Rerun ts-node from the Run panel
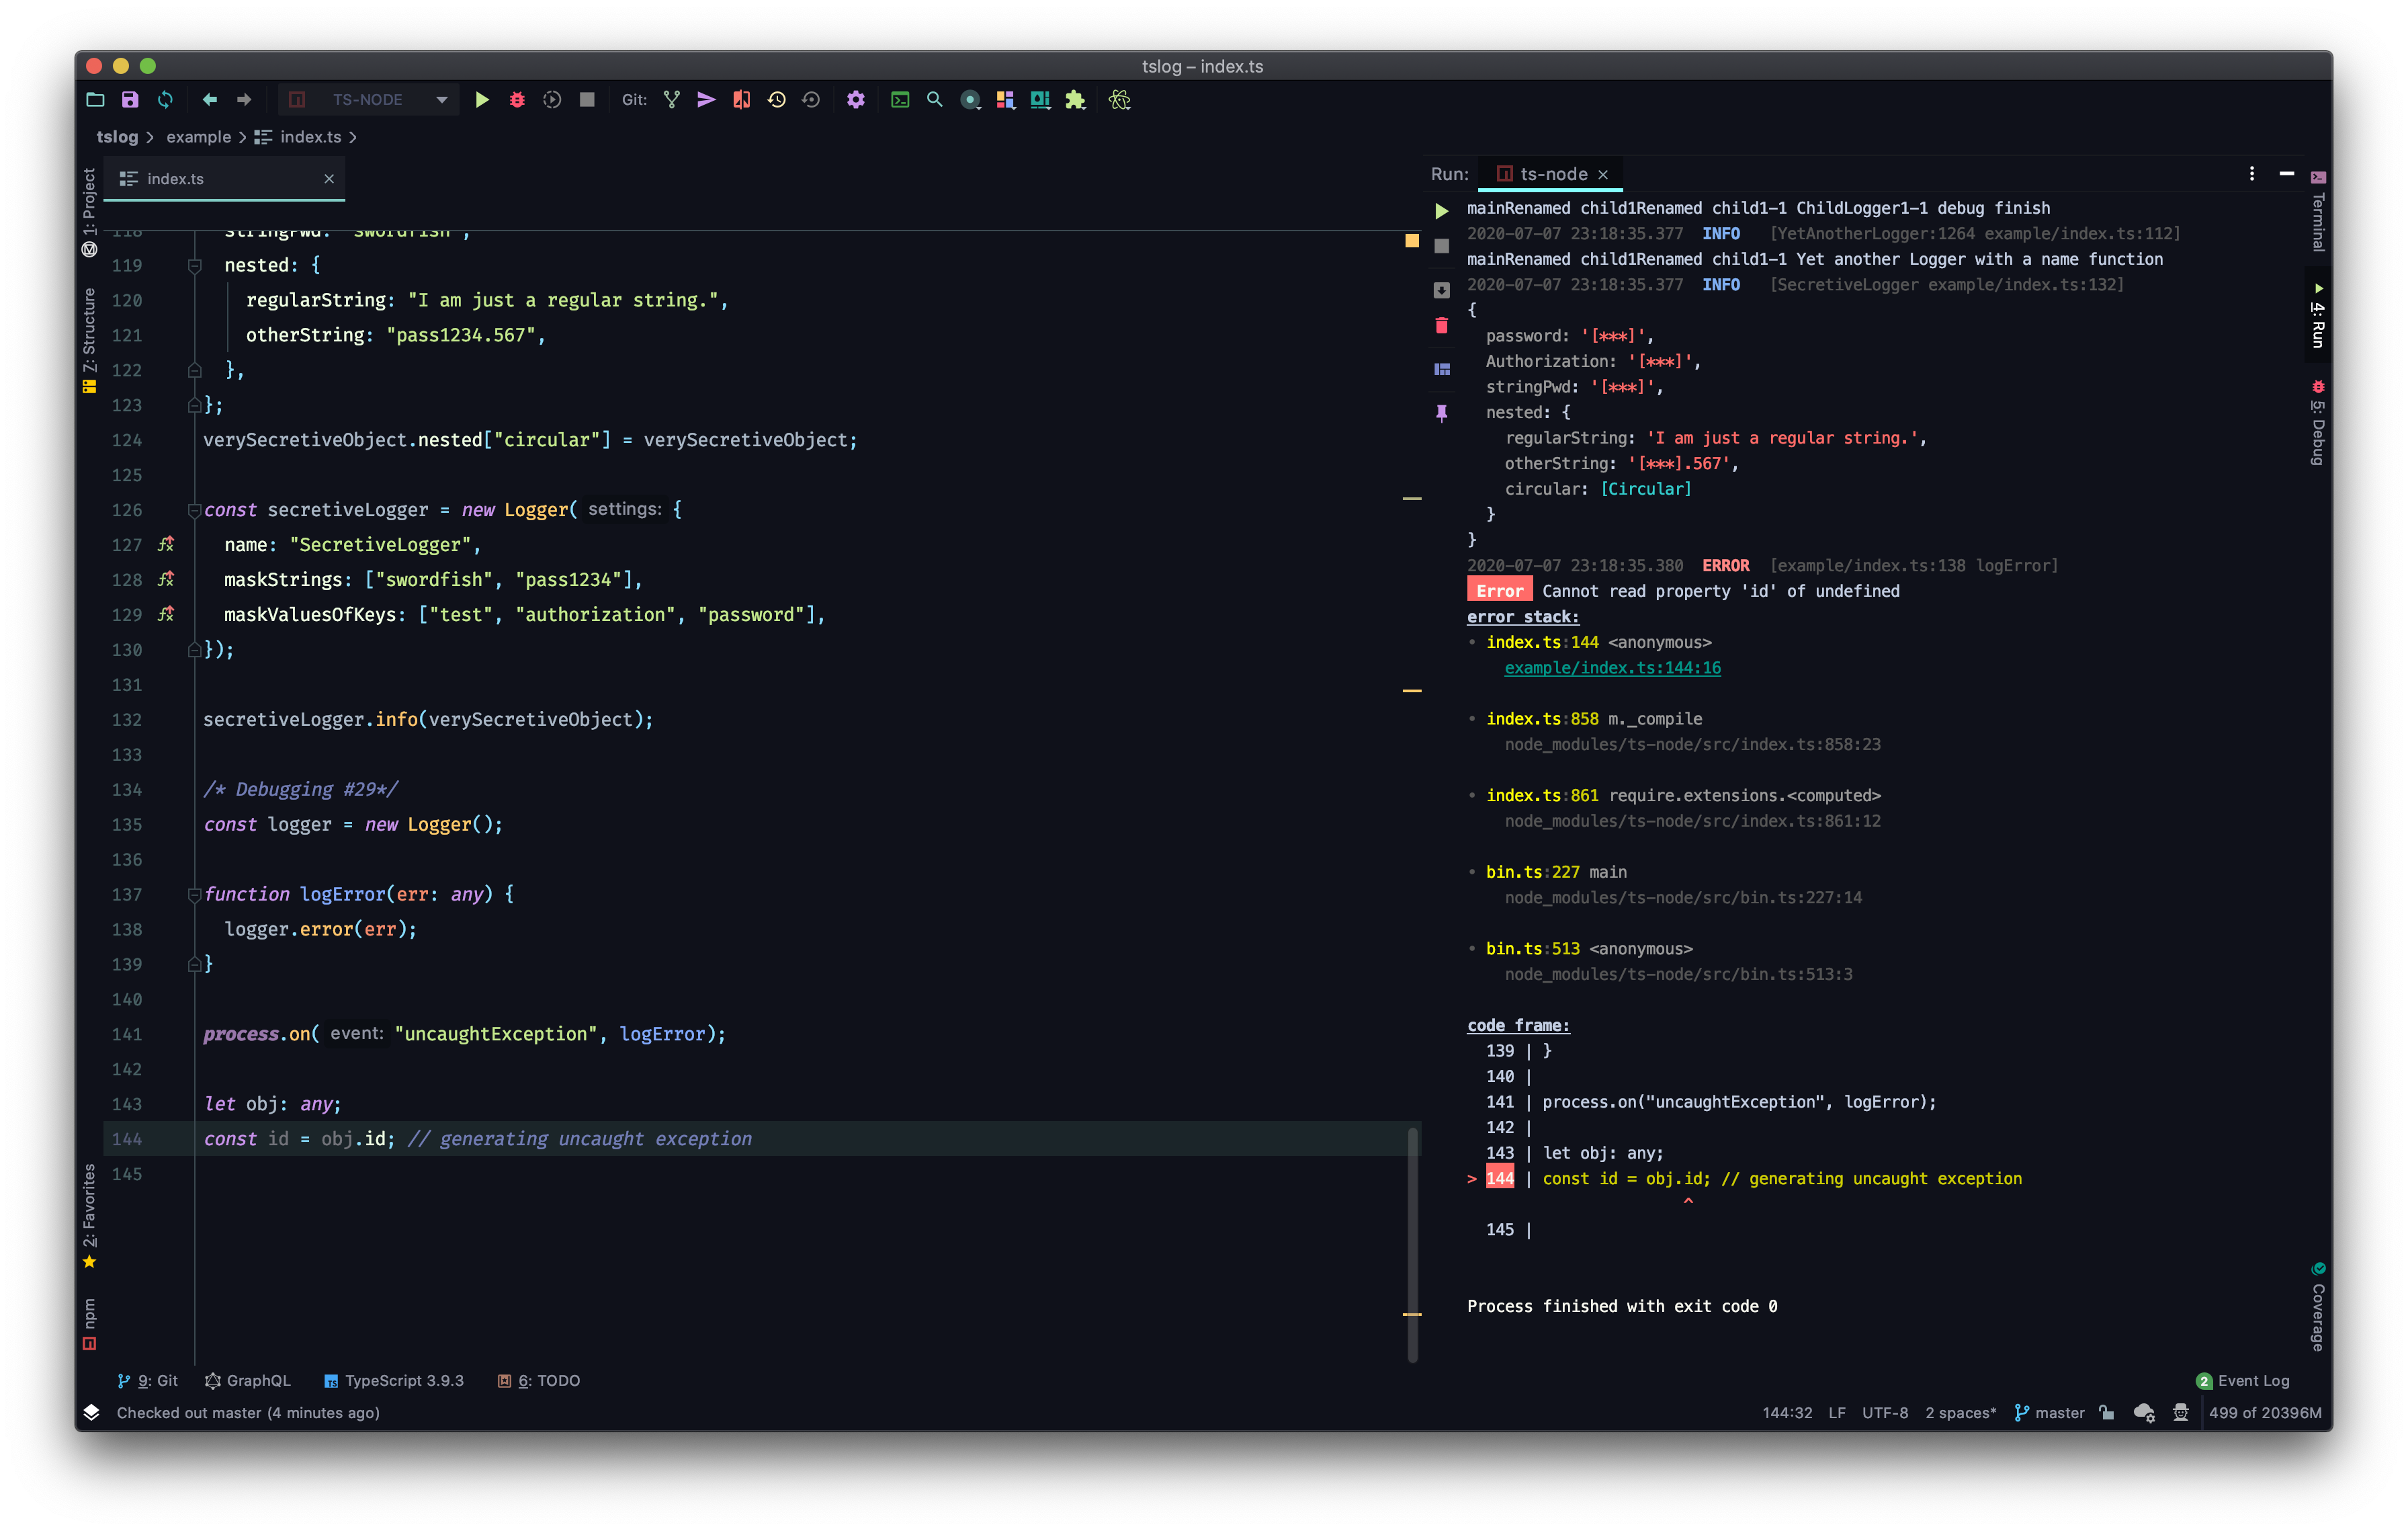This screenshot has width=2408, height=1531. point(1441,210)
